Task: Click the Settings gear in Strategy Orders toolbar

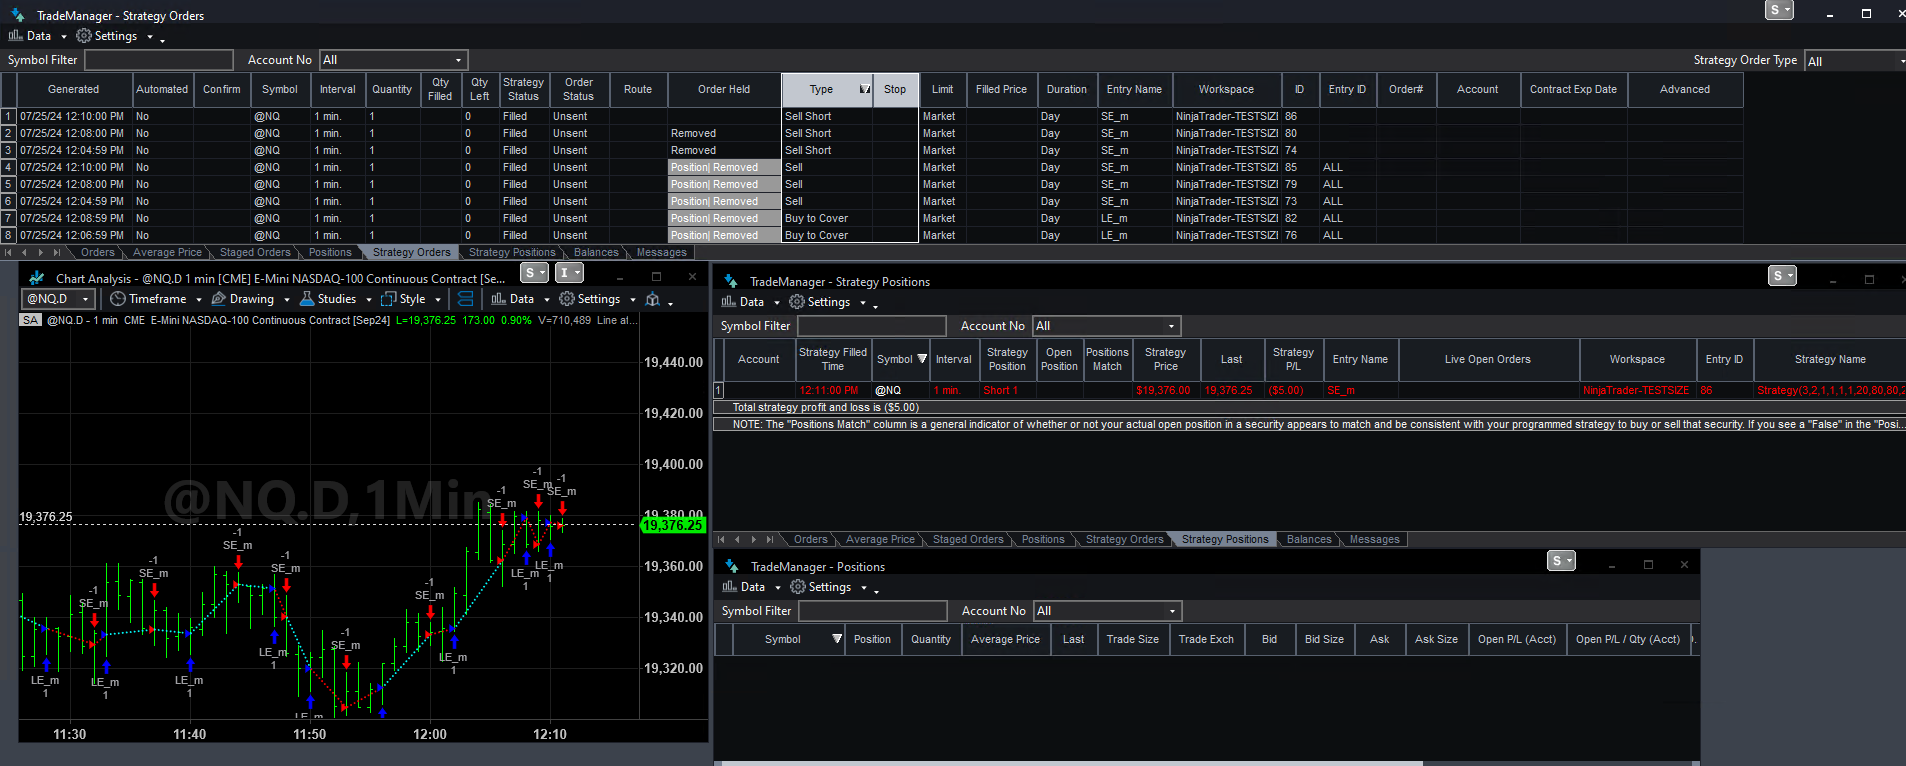Action: [x=84, y=36]
